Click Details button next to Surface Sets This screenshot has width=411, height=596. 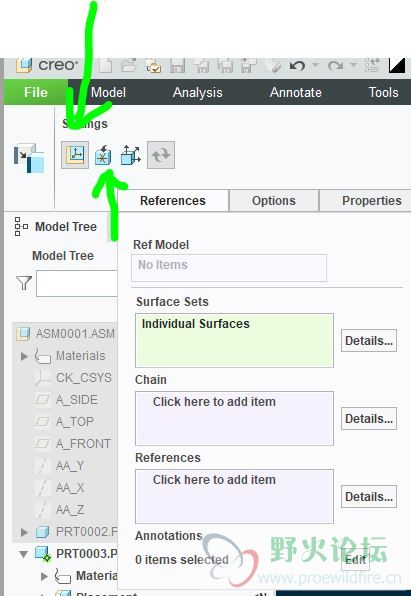[369, 341]
